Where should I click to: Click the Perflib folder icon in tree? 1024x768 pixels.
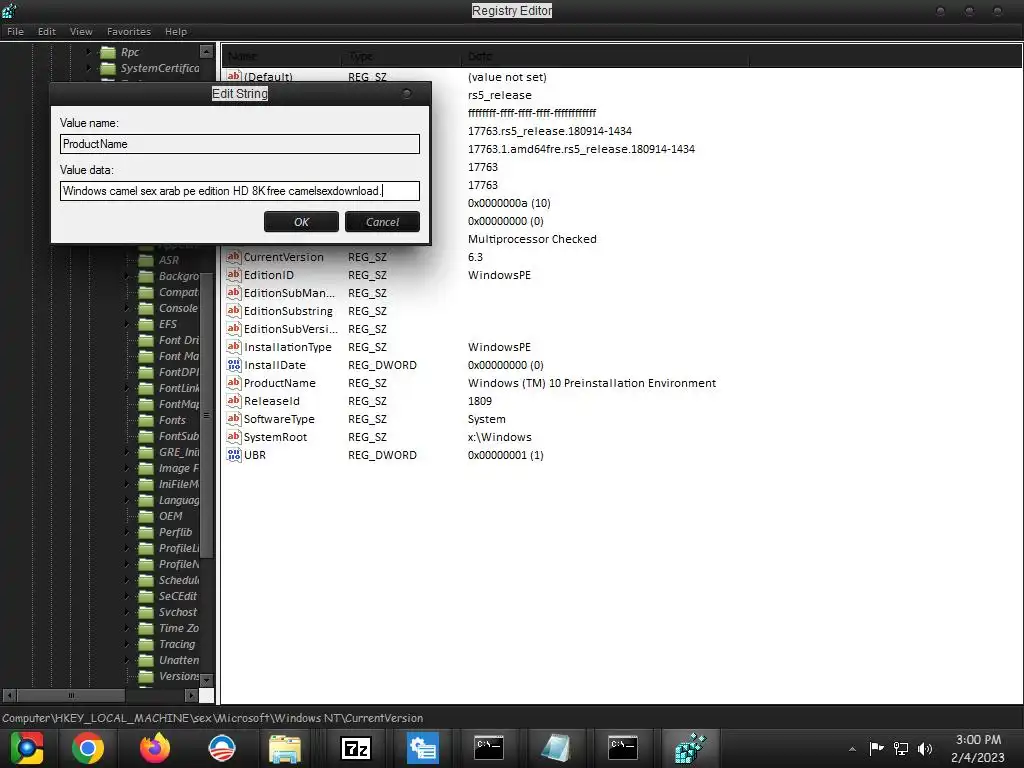click(146, 532)
